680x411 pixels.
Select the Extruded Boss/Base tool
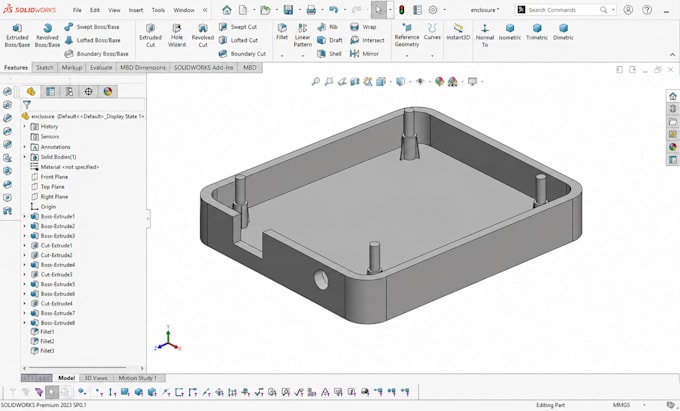[17, 35]
